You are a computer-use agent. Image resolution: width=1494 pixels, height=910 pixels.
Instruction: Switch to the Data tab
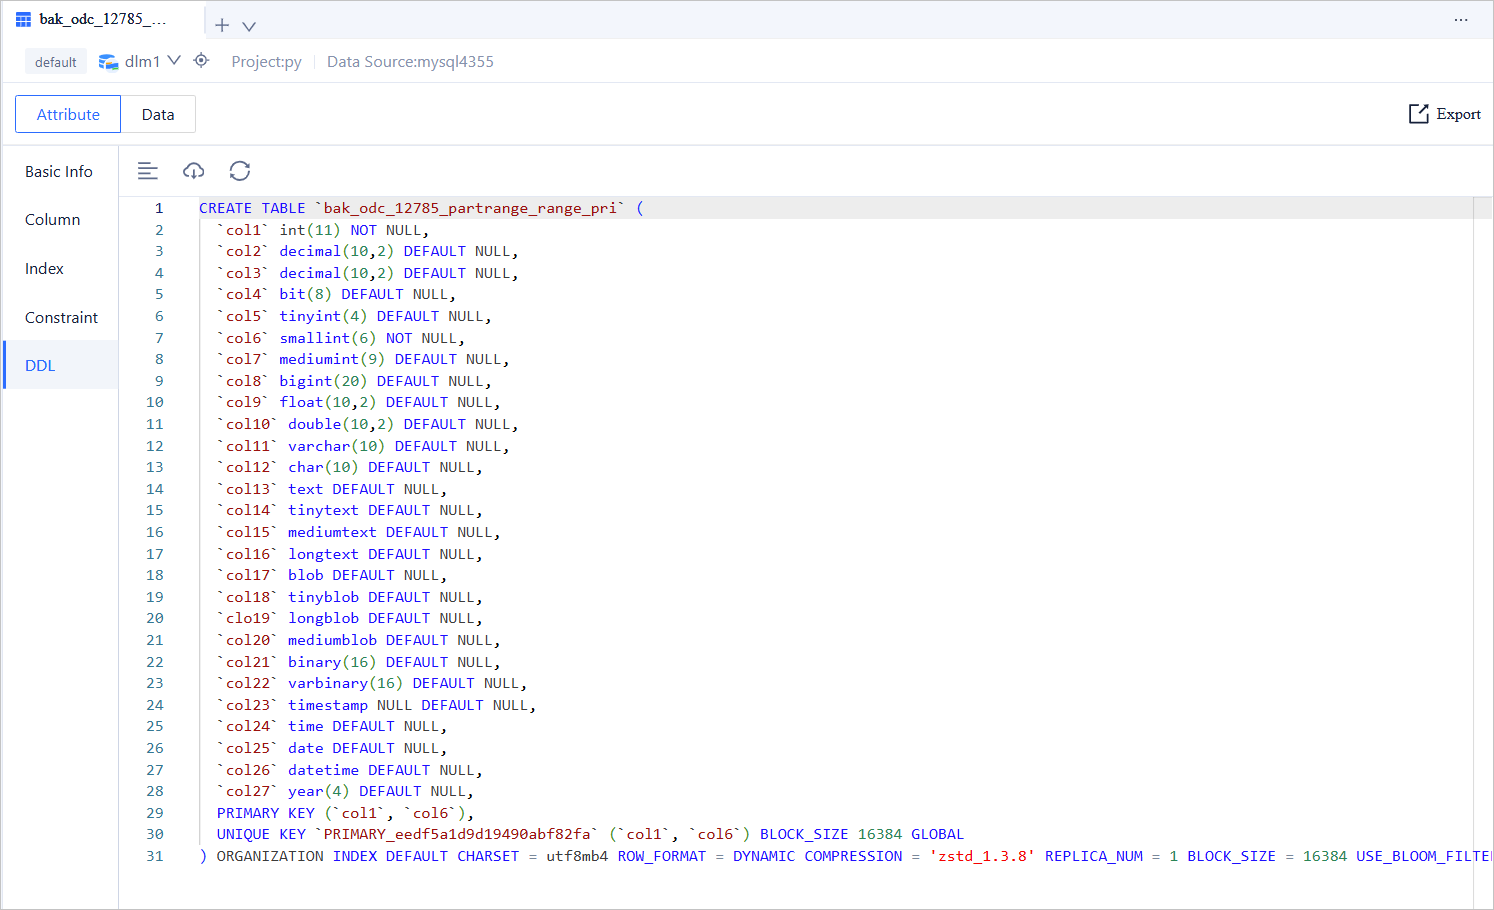(158, 114)
